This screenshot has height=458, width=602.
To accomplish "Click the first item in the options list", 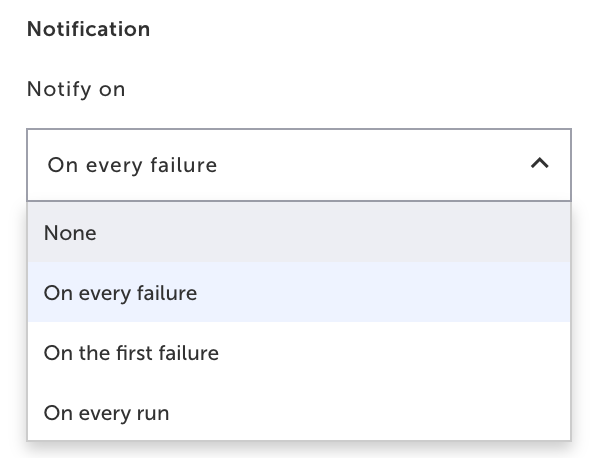I will point(70,233).
